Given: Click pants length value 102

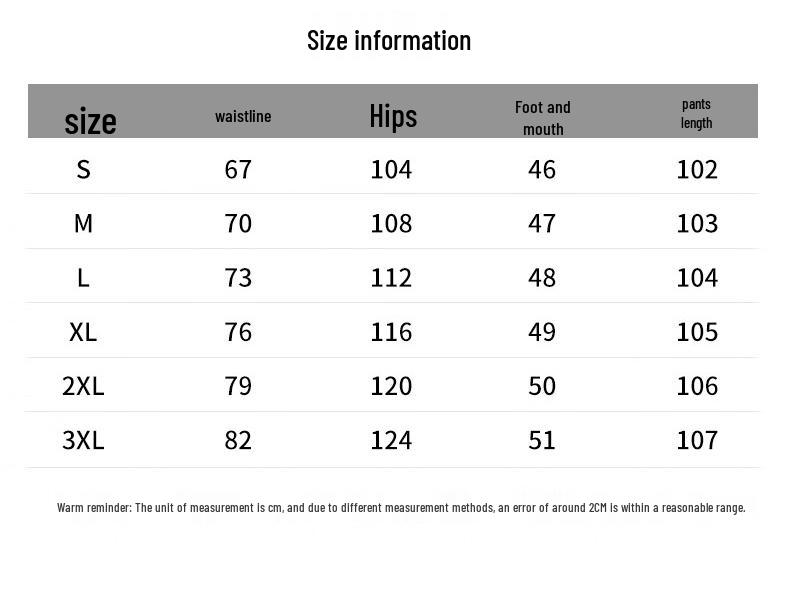Looking at the screenshot, I should (x=697, y=169).
